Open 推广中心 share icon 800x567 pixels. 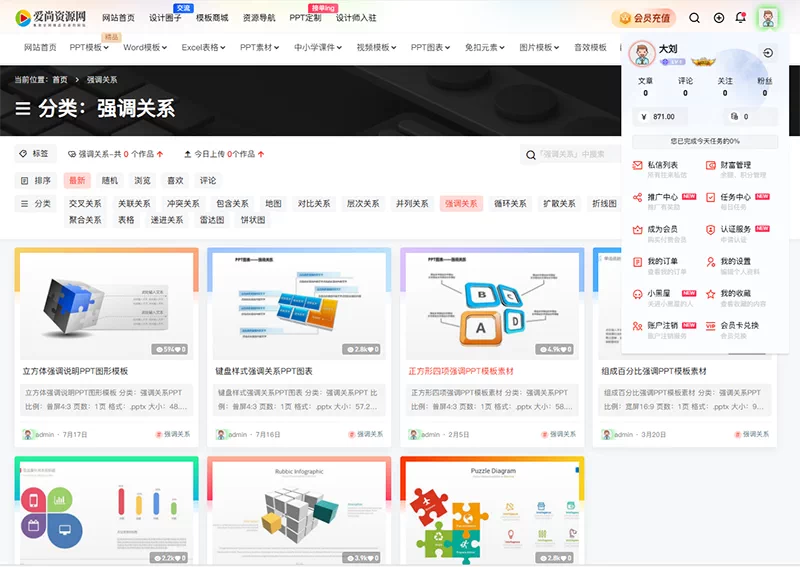pos(637,197)
